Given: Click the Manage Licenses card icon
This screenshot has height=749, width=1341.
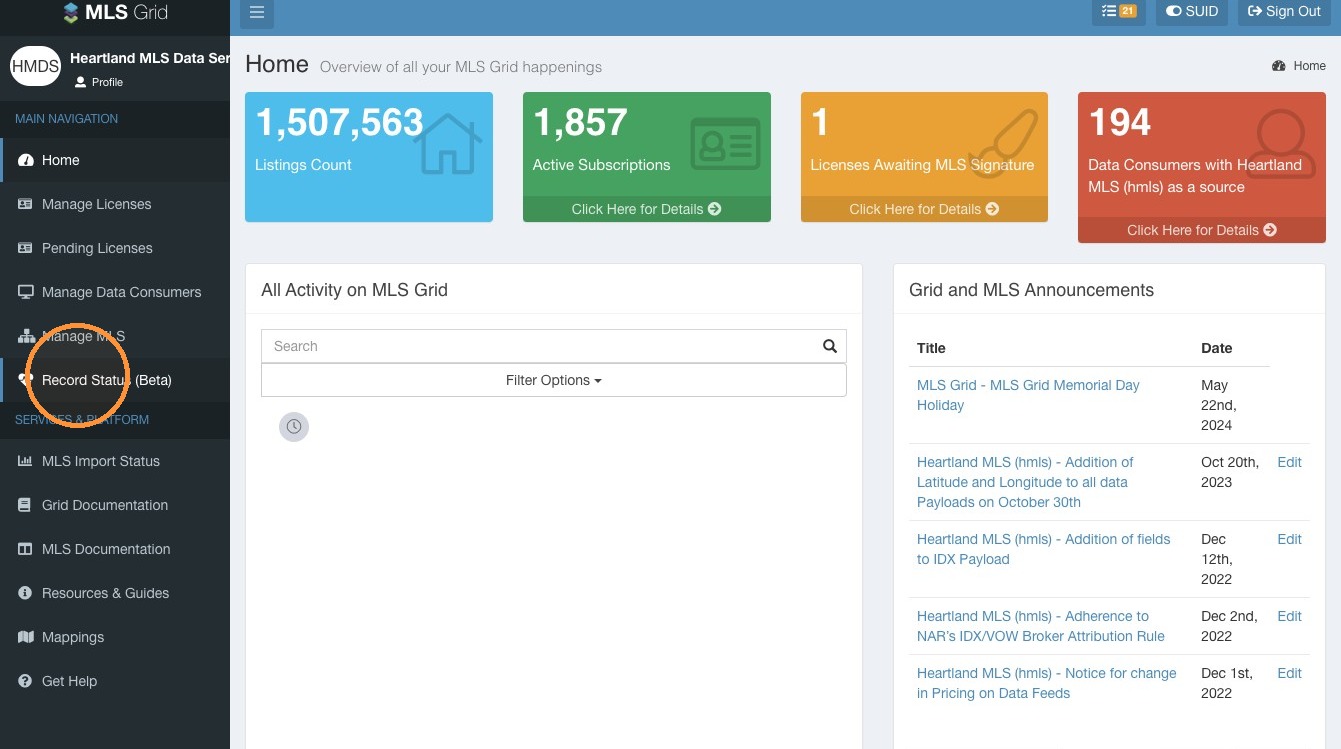Looking at the screenshot, I should tap(26, 204).
